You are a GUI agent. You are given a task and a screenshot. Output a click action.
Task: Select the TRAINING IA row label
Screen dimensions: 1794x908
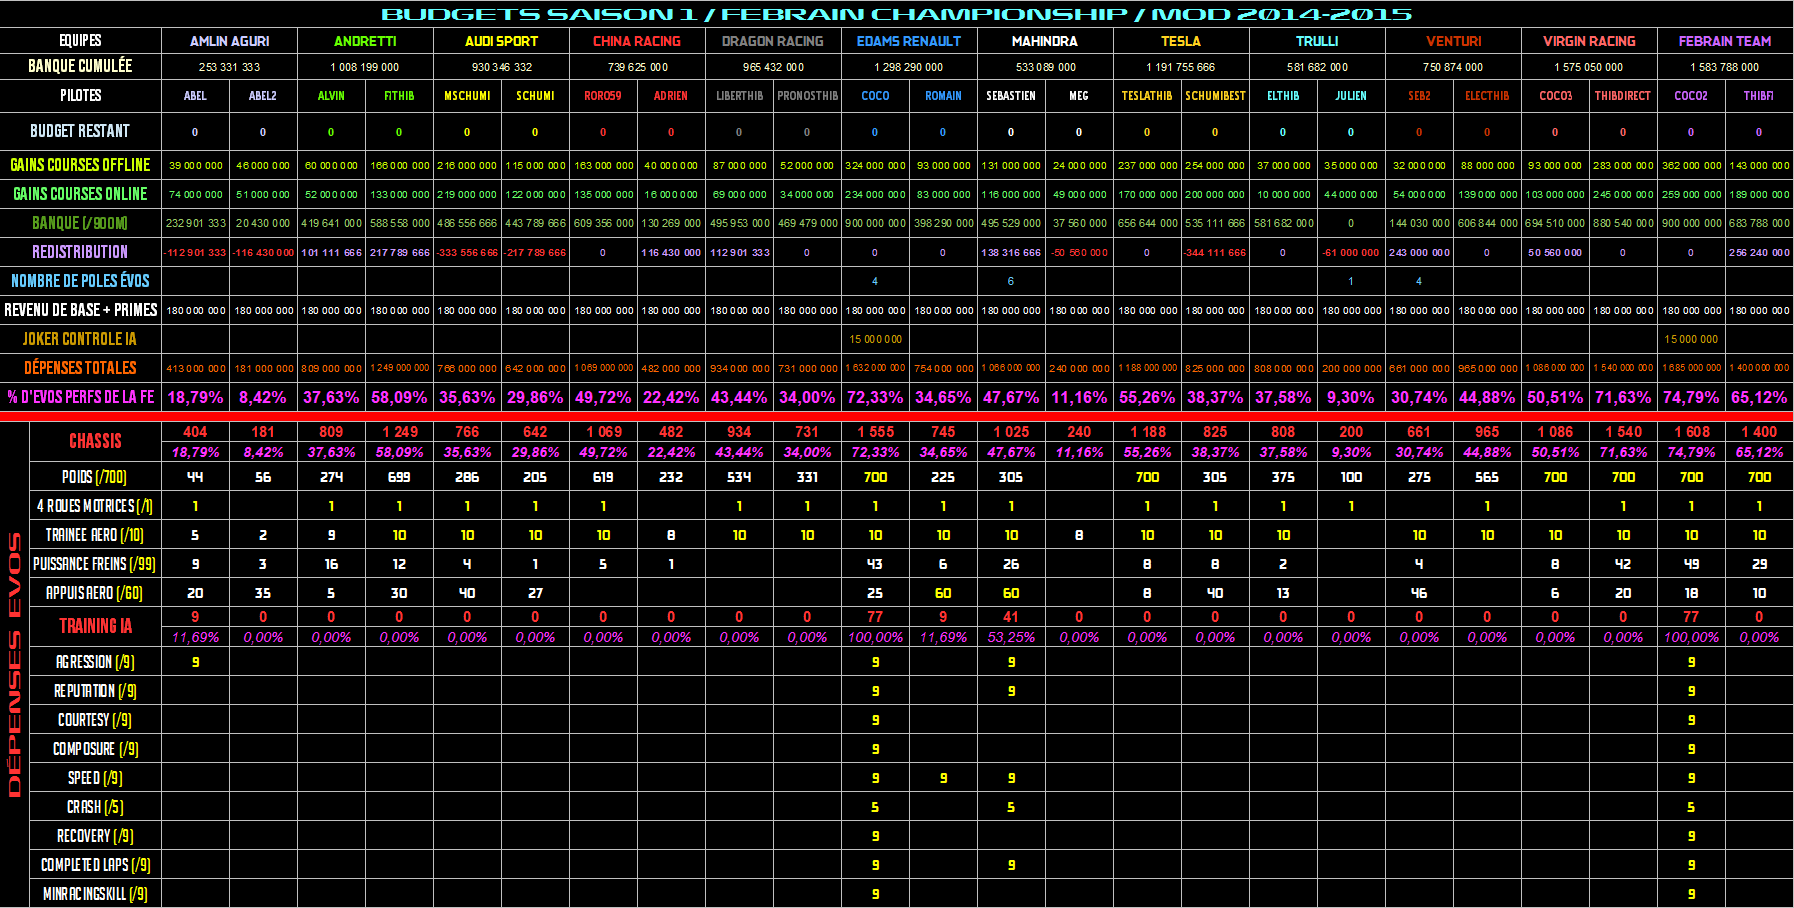pos(95,626)
